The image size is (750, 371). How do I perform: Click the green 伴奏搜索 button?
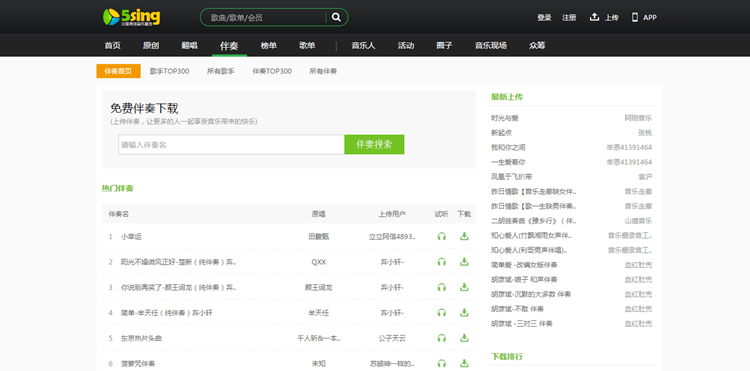374,144
